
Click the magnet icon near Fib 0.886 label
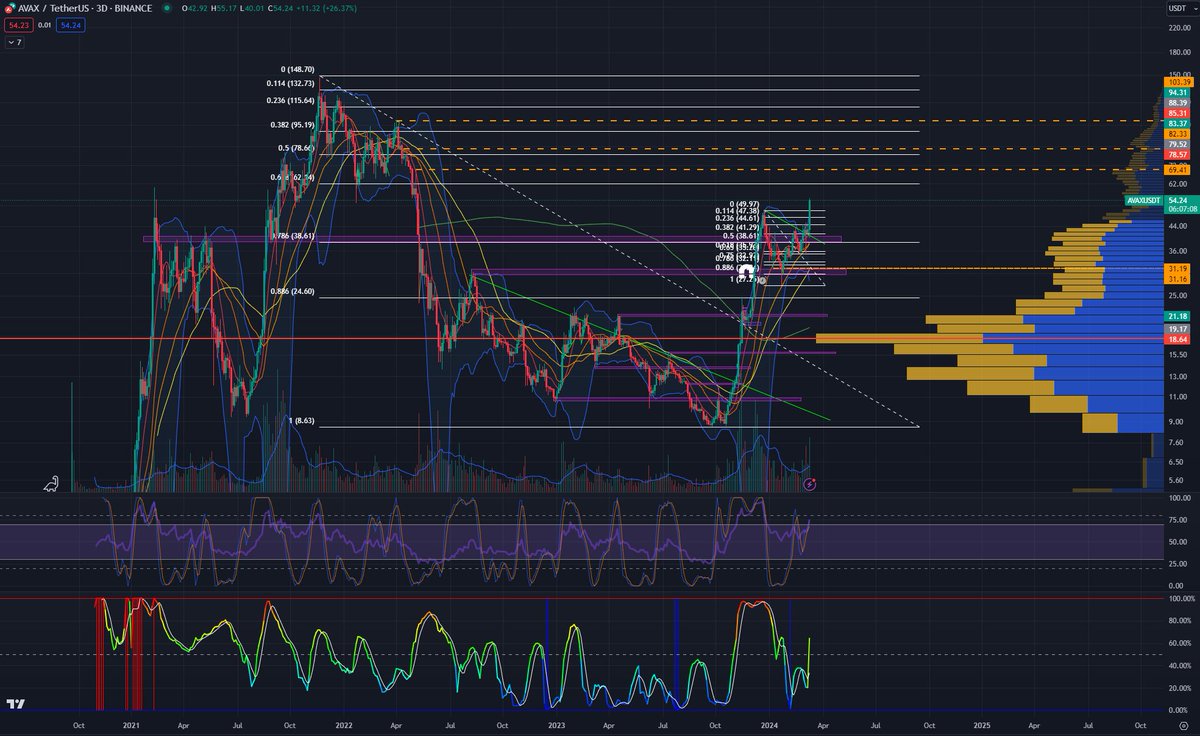[x=746, y=270]
